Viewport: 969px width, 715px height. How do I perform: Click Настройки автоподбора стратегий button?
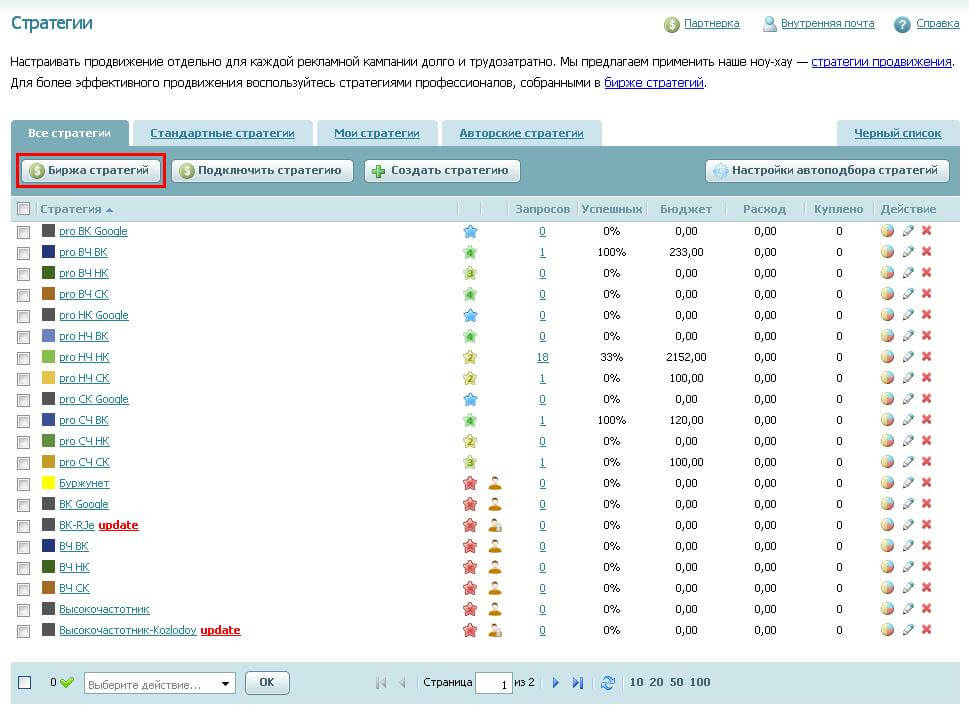[x=827, y=171]
